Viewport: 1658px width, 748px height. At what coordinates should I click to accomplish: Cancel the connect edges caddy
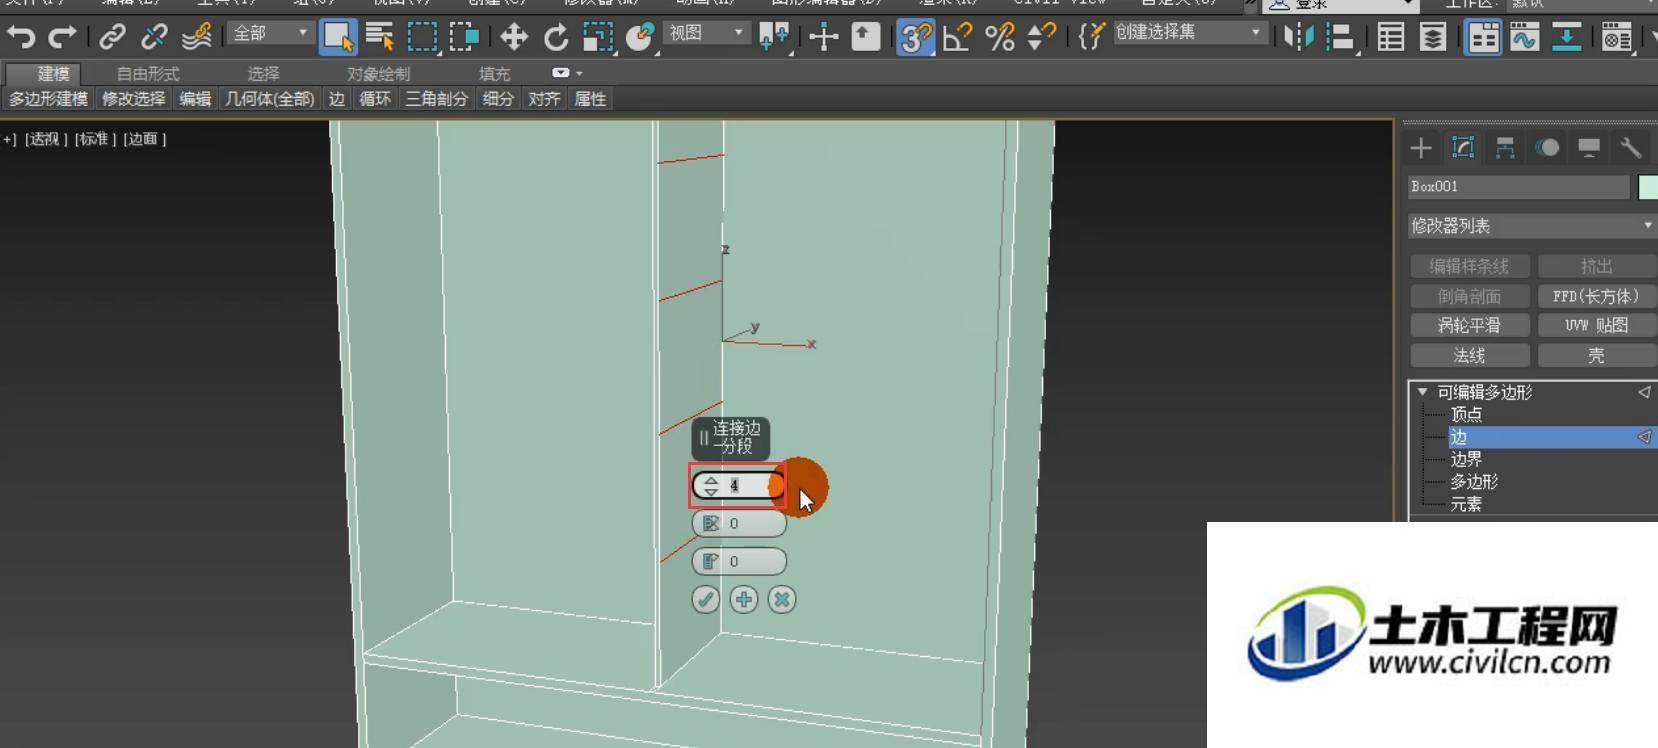(782, 600)
